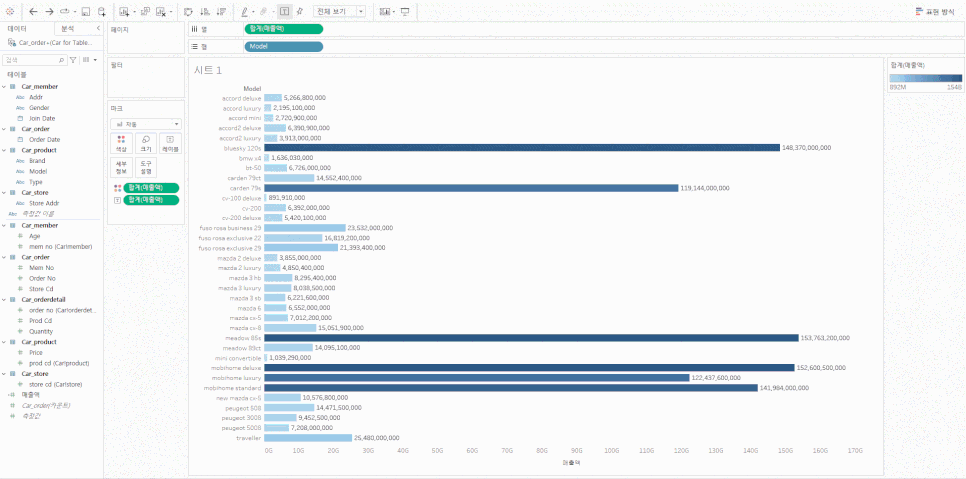
Task: Click the show/hide cards icon
Action: coord(384,12)
